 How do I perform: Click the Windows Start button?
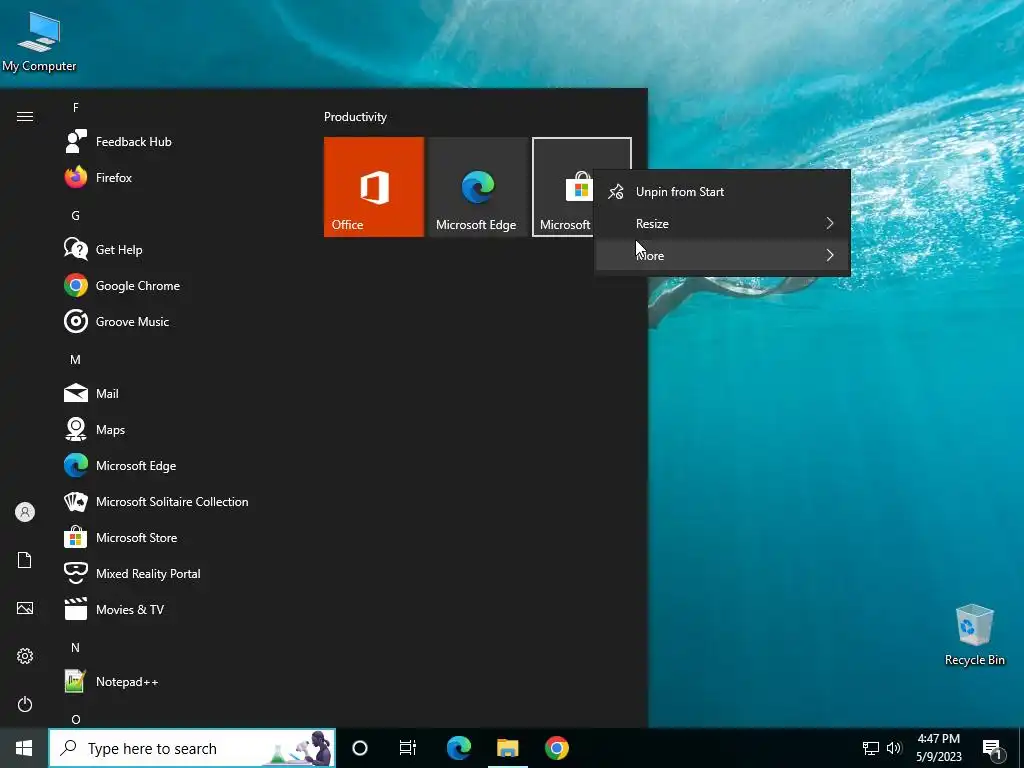(24, 748)
